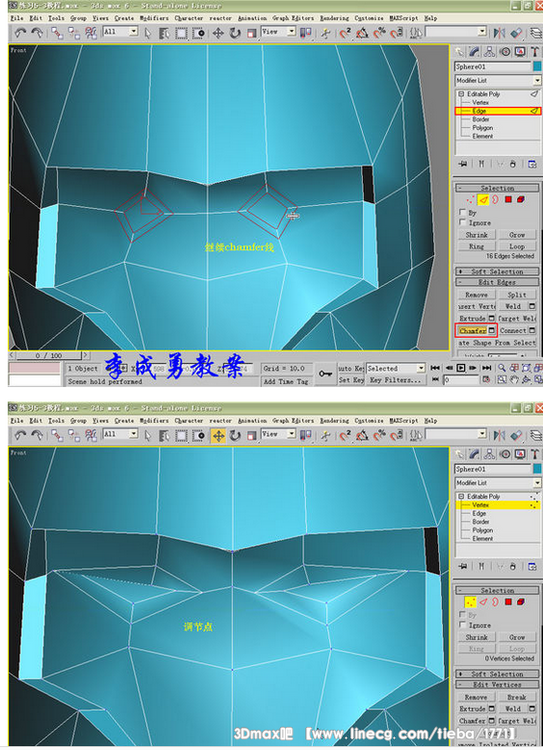Click Sphere01 object color swatch in top window
Screen dimensions: 543x750
[x=537, y=66]
